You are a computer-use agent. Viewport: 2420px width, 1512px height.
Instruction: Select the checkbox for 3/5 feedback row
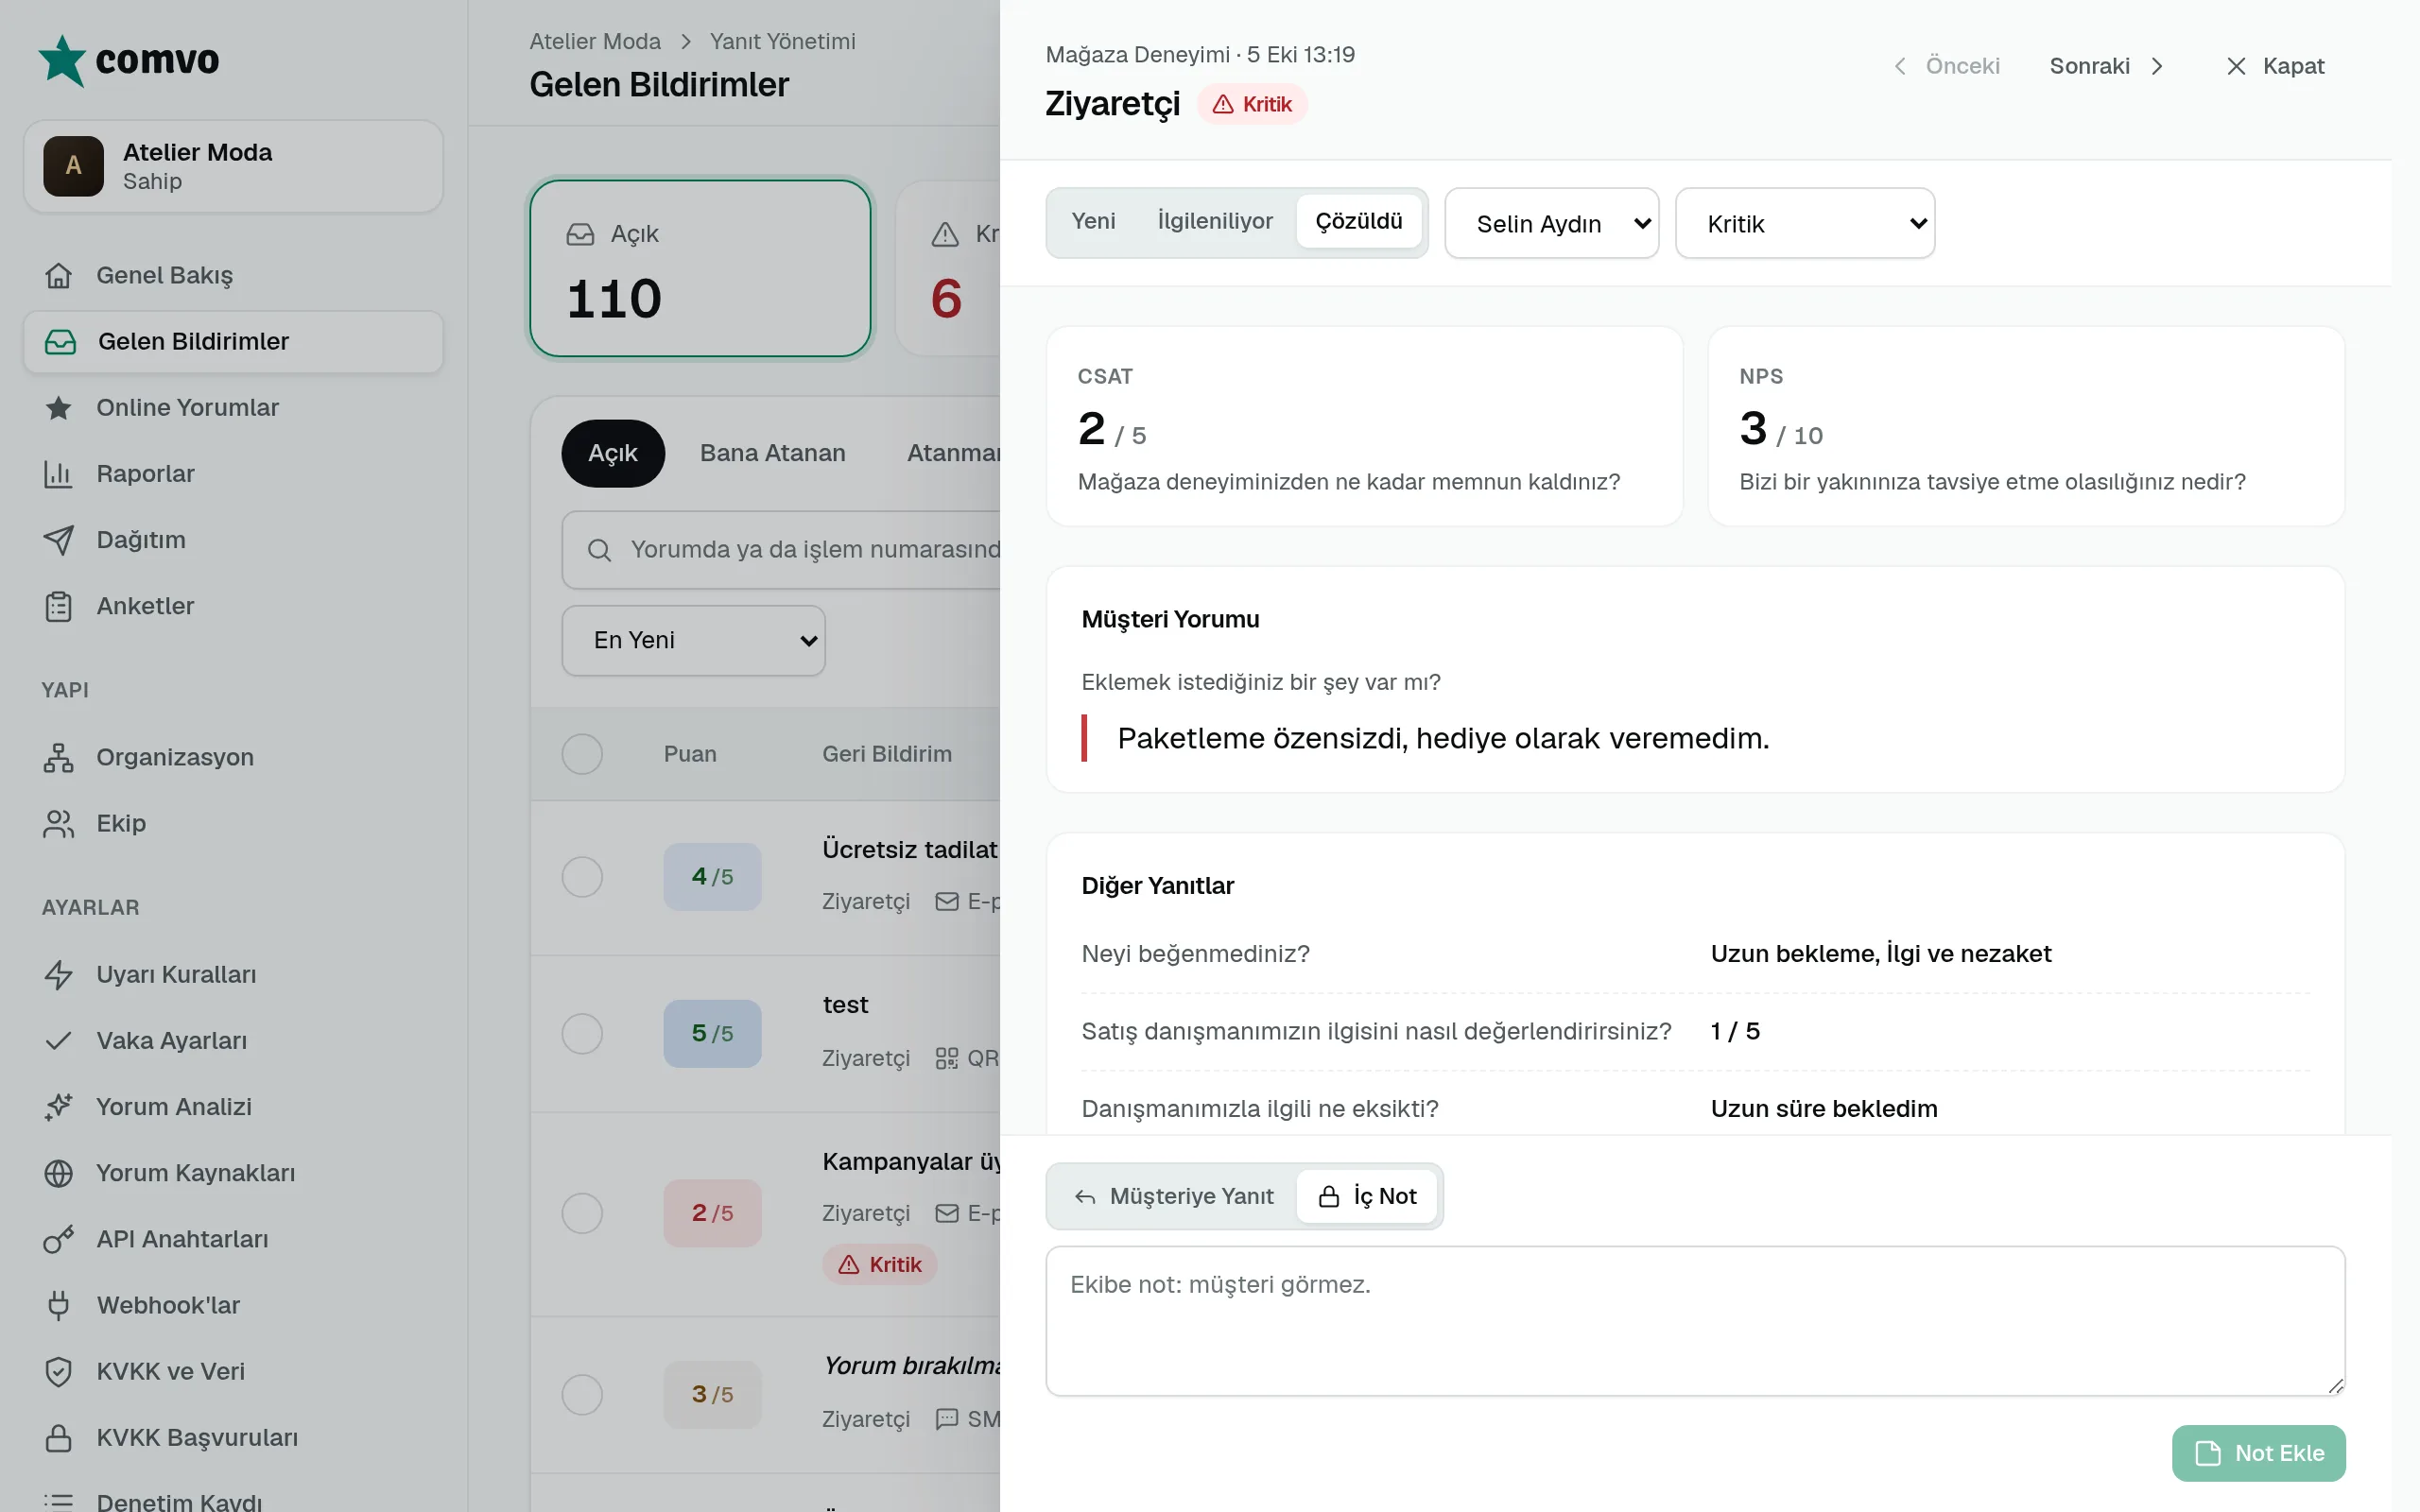pos(582,1394)
